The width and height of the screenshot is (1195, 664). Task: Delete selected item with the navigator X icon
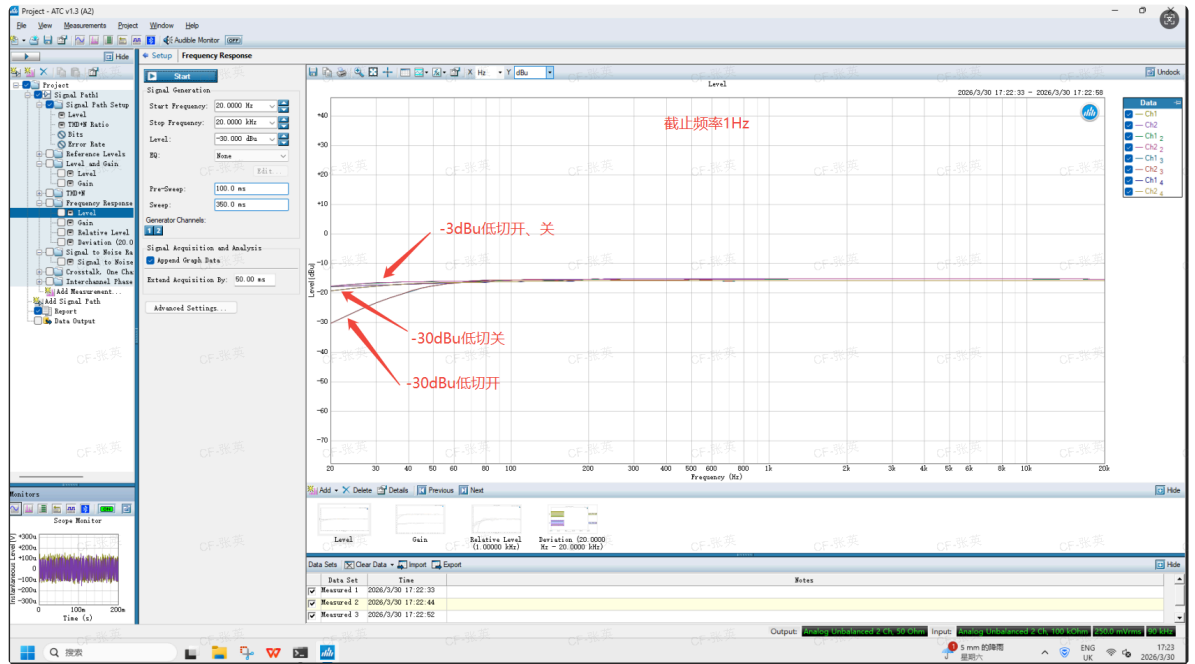pyautogui.click(x=43, y=72)
